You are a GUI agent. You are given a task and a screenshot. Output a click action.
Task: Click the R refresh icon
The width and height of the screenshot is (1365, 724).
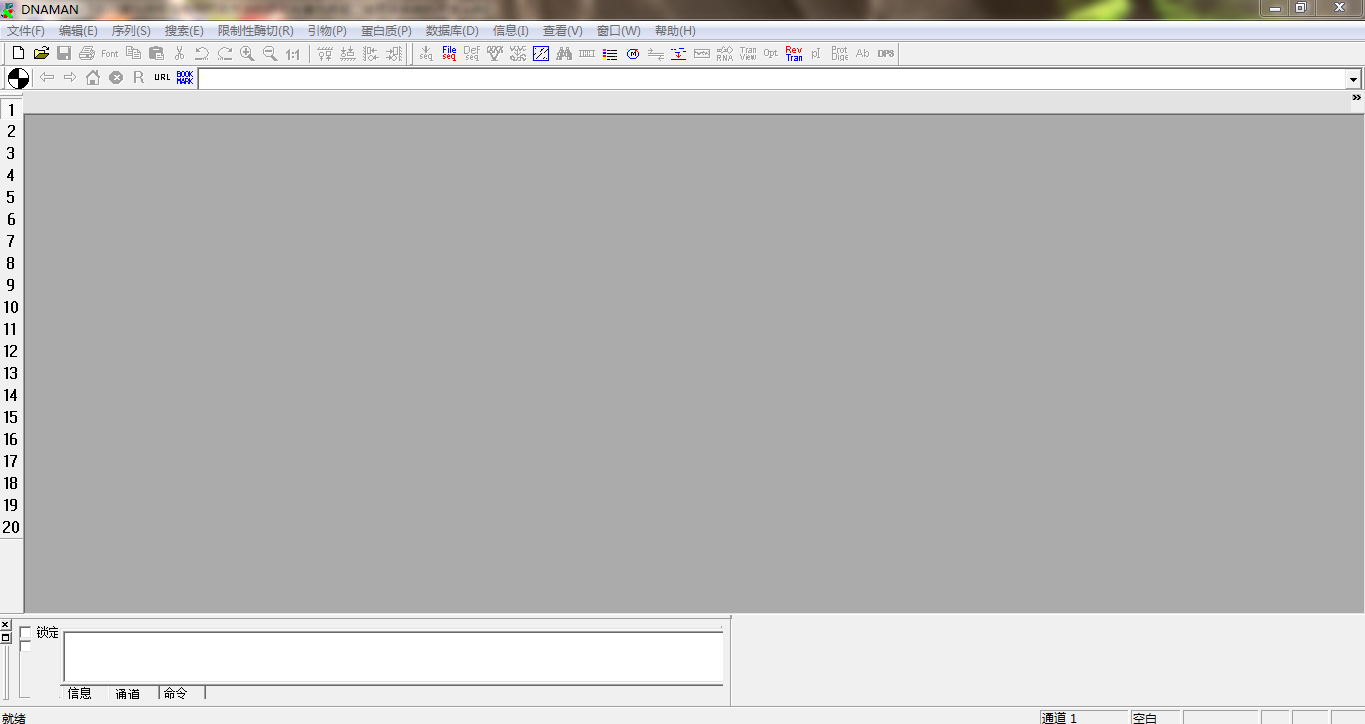pos(139,77)
